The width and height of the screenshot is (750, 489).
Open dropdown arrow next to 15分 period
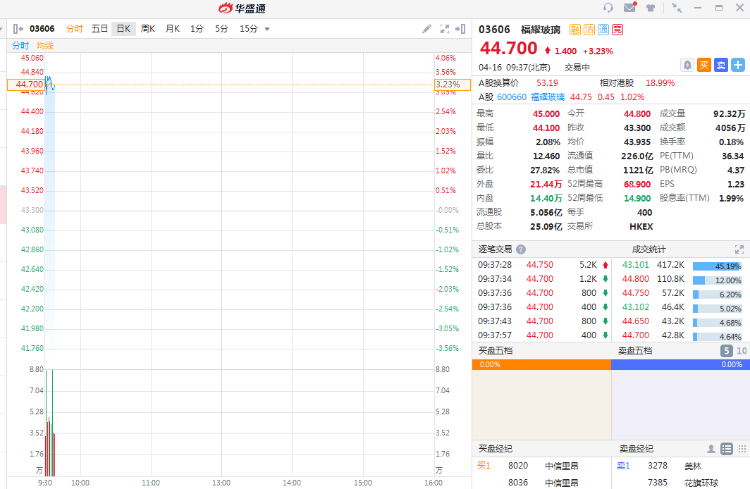(x=267, y=29)
